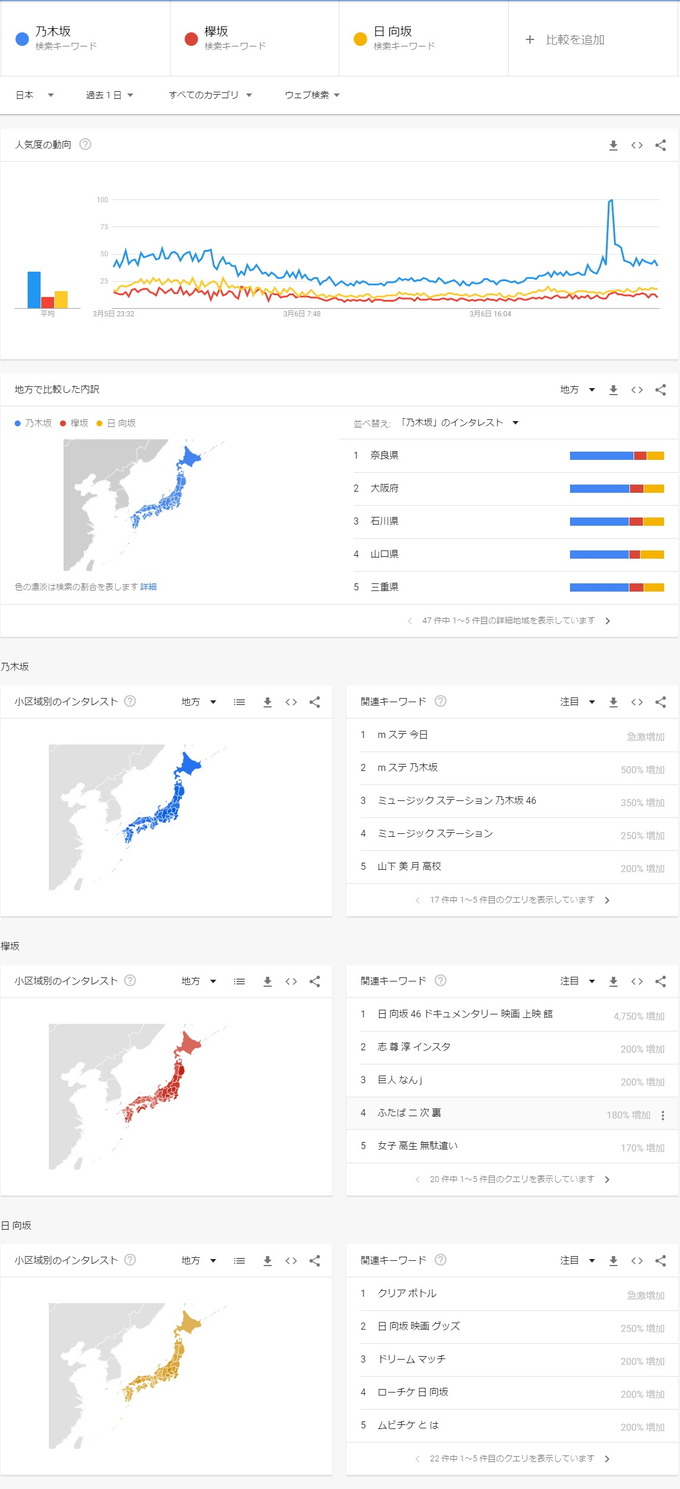
Task: Open 注目 dropdown in 日向坂 関連キーワード
Action: click(578, 1260)
